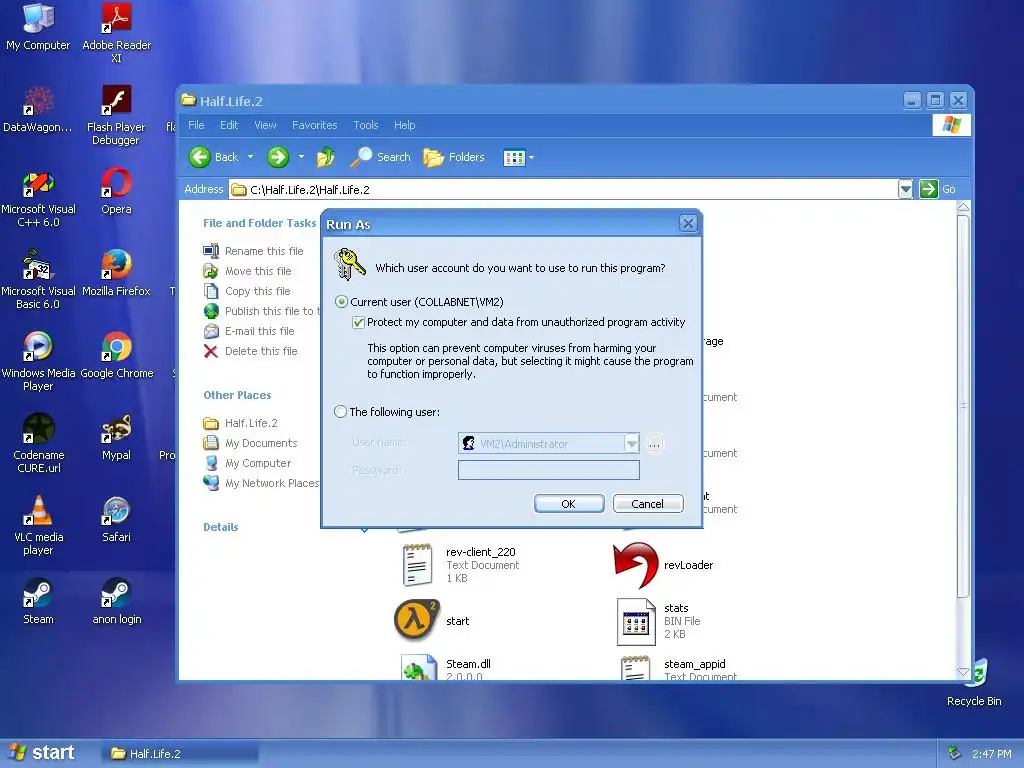
Task: Collapse Other Places section header
Action: point(237,395)
